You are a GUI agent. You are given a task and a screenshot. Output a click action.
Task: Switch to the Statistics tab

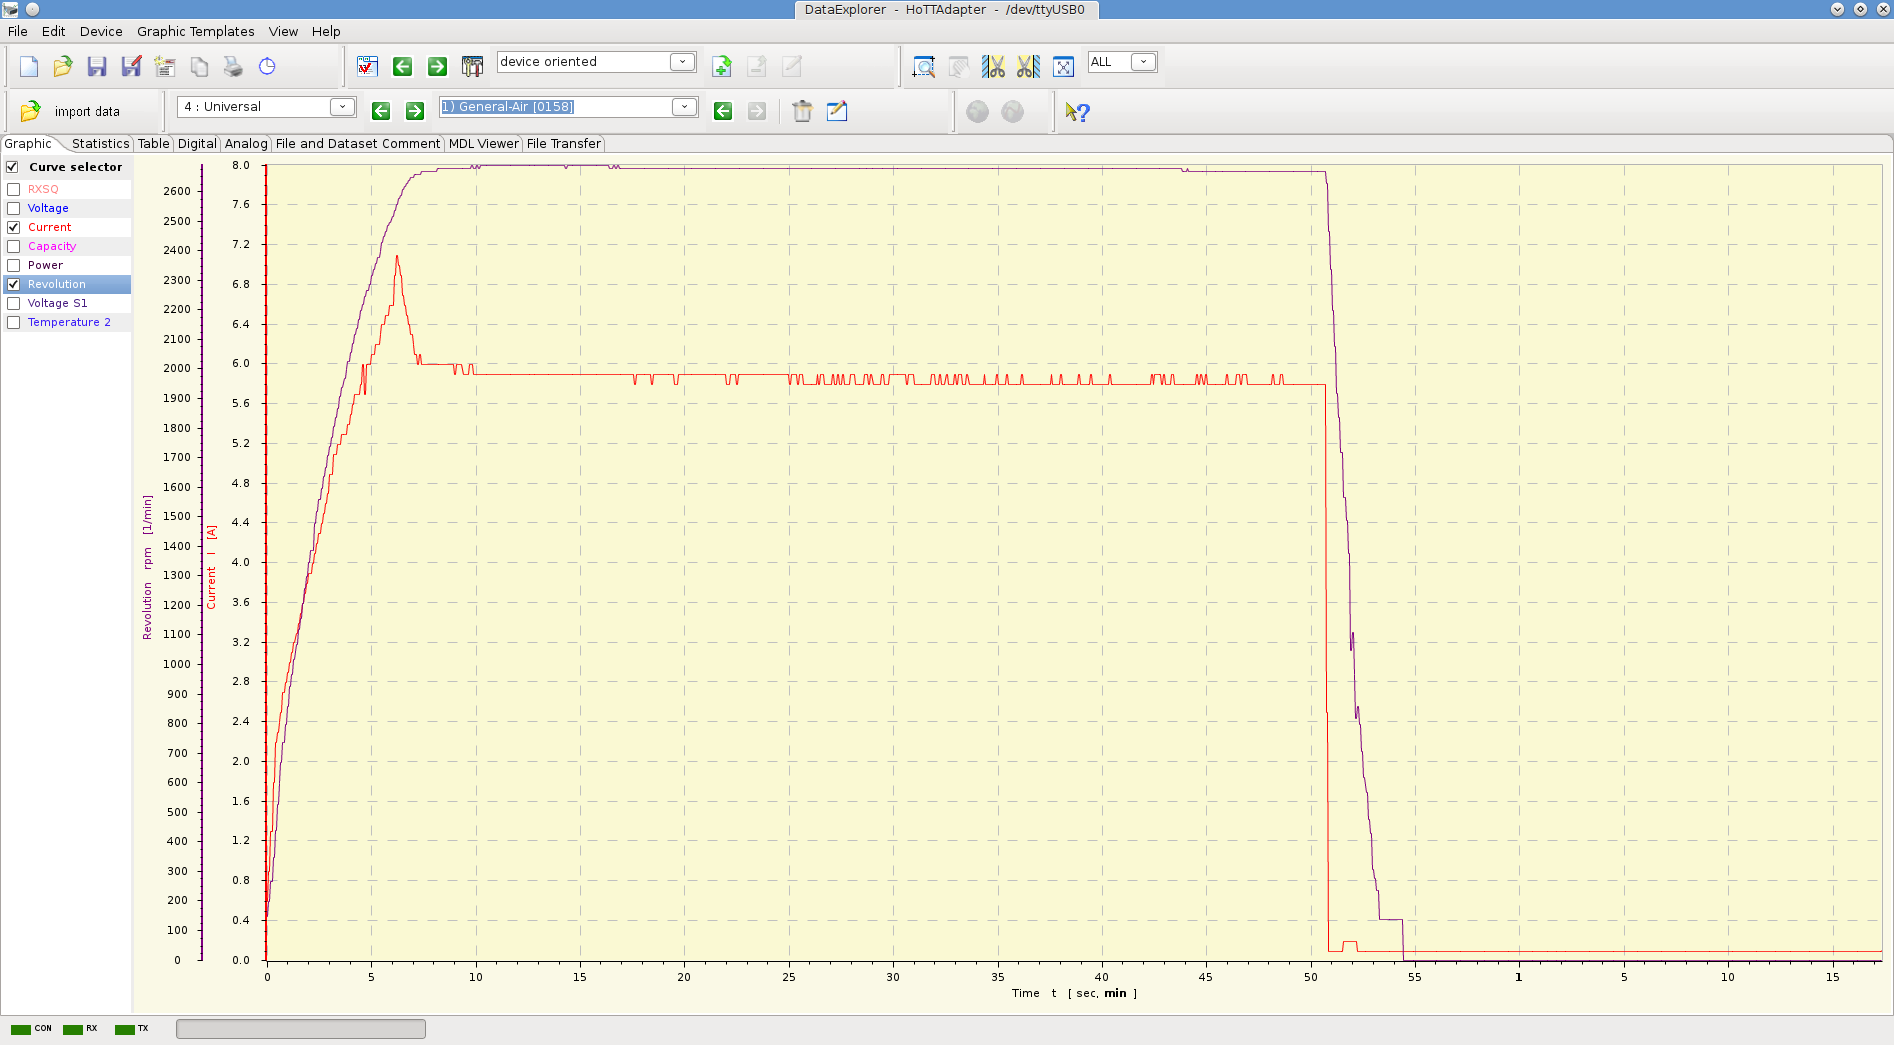pos(100,144)
